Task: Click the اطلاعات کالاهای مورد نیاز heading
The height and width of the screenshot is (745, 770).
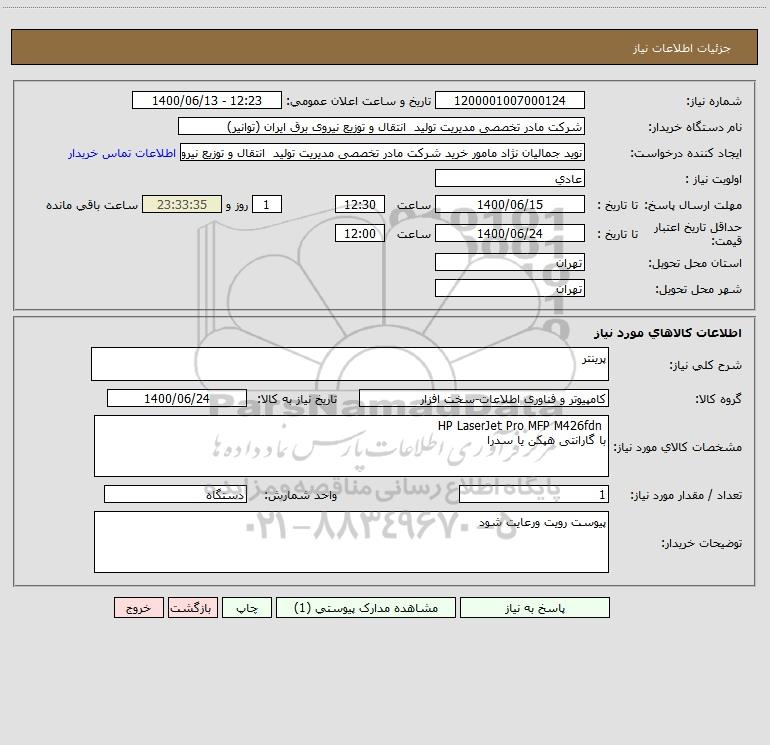Action: tap(667, 333)
